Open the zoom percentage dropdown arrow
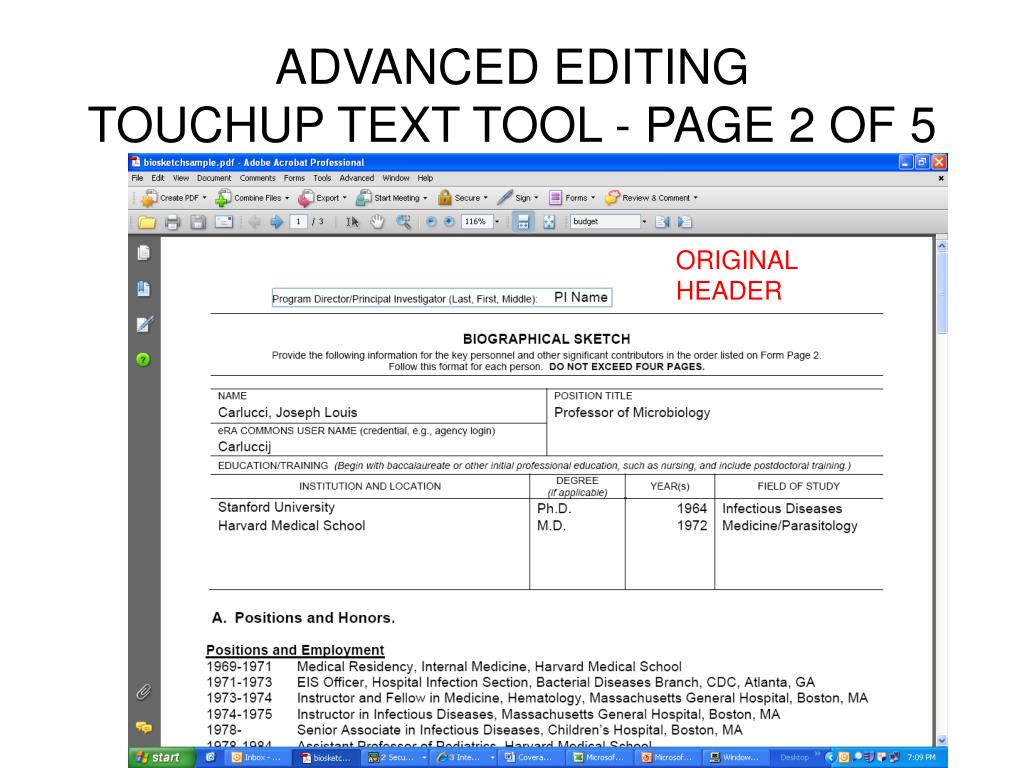This screenshot has width=1024, height=768. [497, 222]
